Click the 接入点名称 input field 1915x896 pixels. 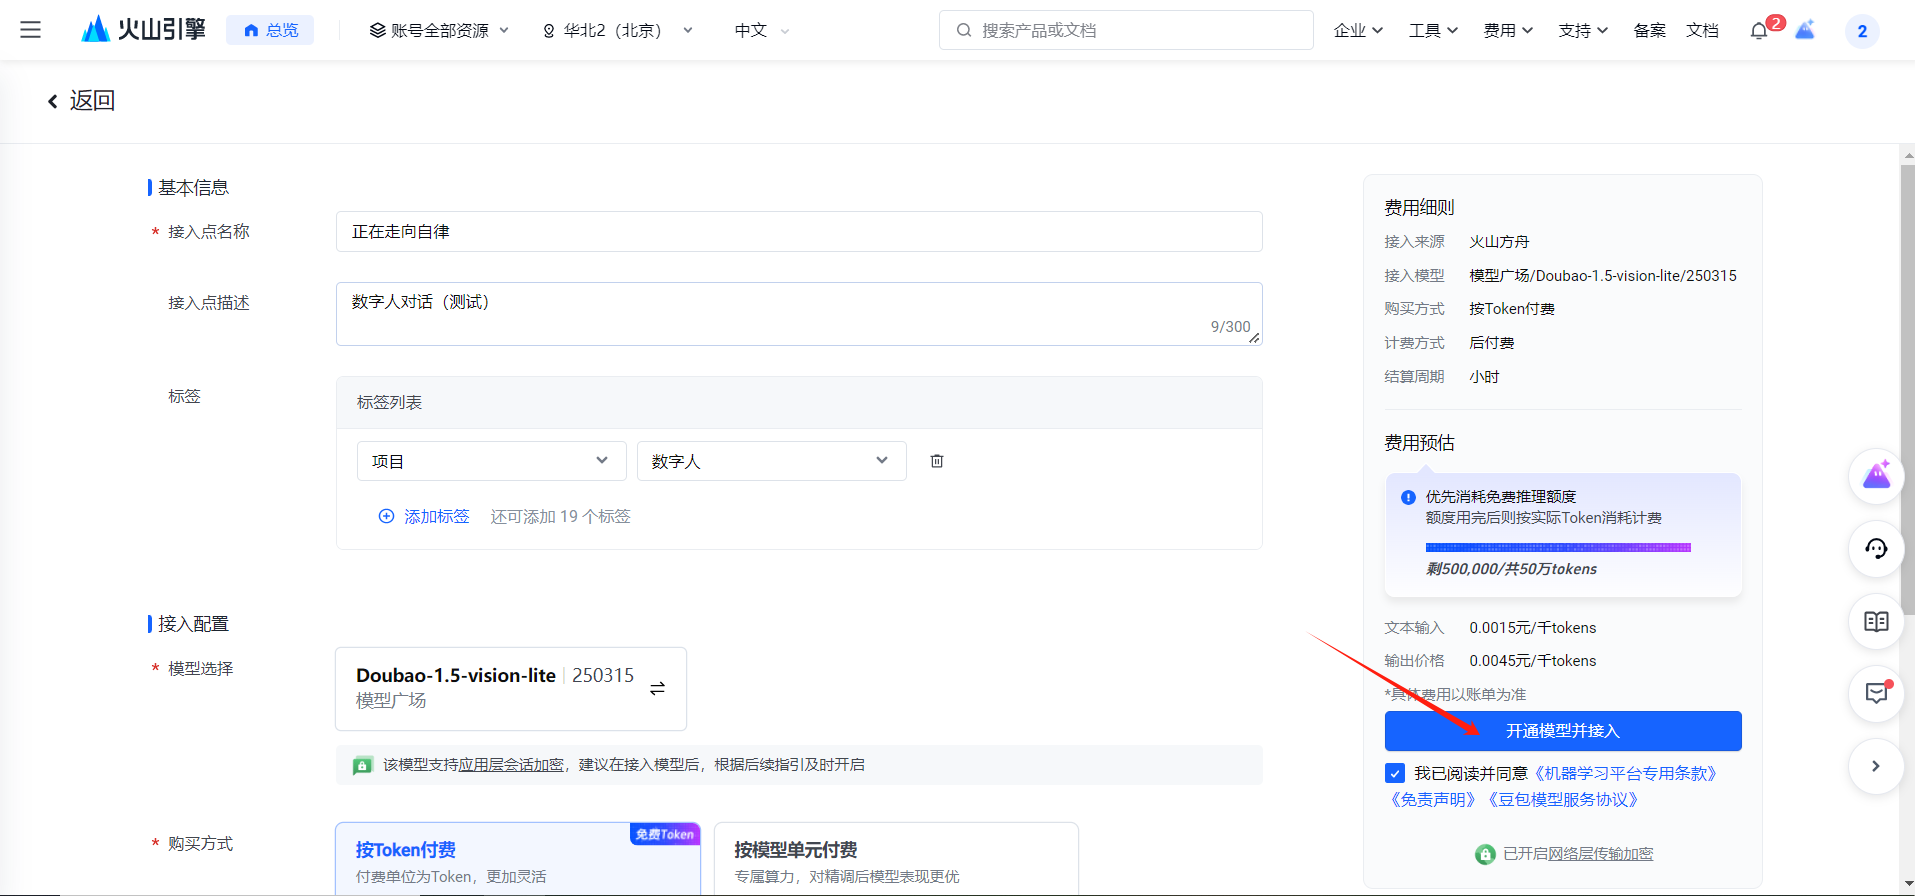click(x=798, y=232)
